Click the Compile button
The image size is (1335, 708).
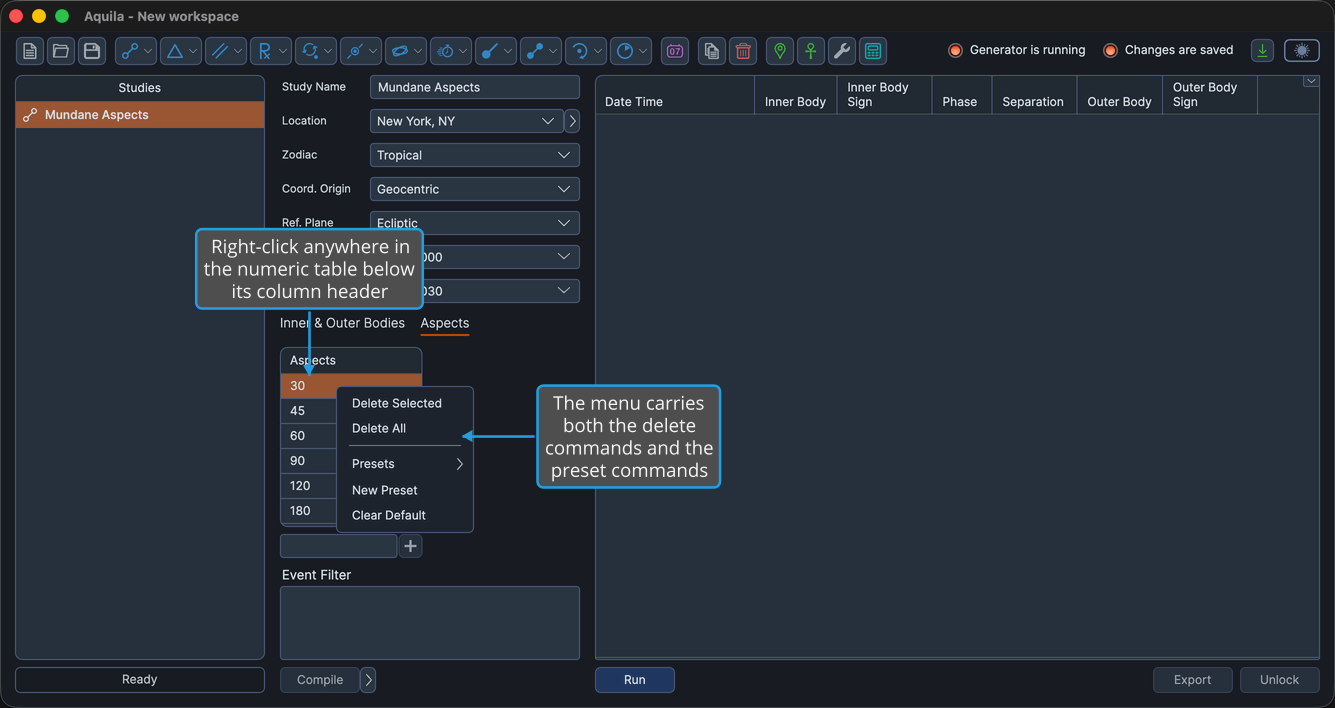coord(320,680)
